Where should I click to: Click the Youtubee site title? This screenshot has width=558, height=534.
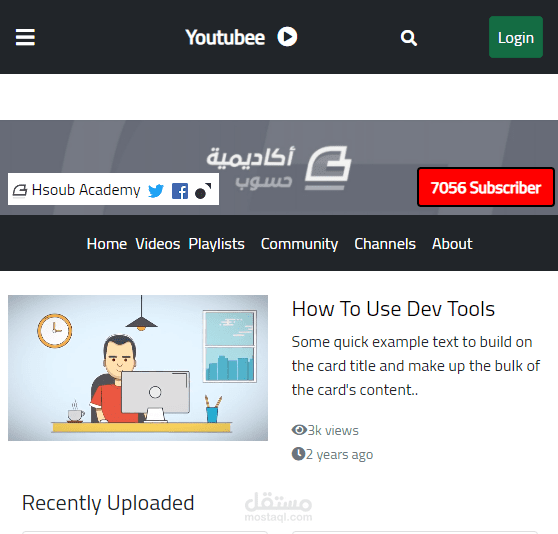(x=225, y=37)
